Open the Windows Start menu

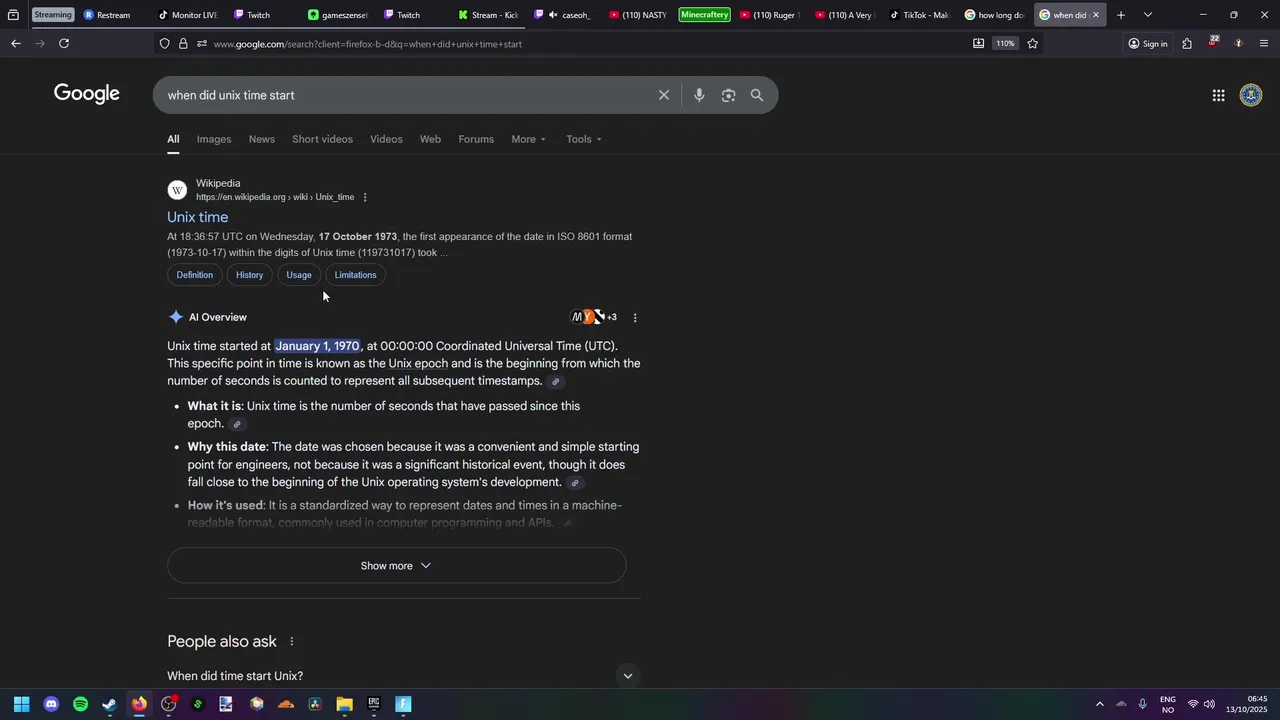pyautogui.click(x=21, y=704)
